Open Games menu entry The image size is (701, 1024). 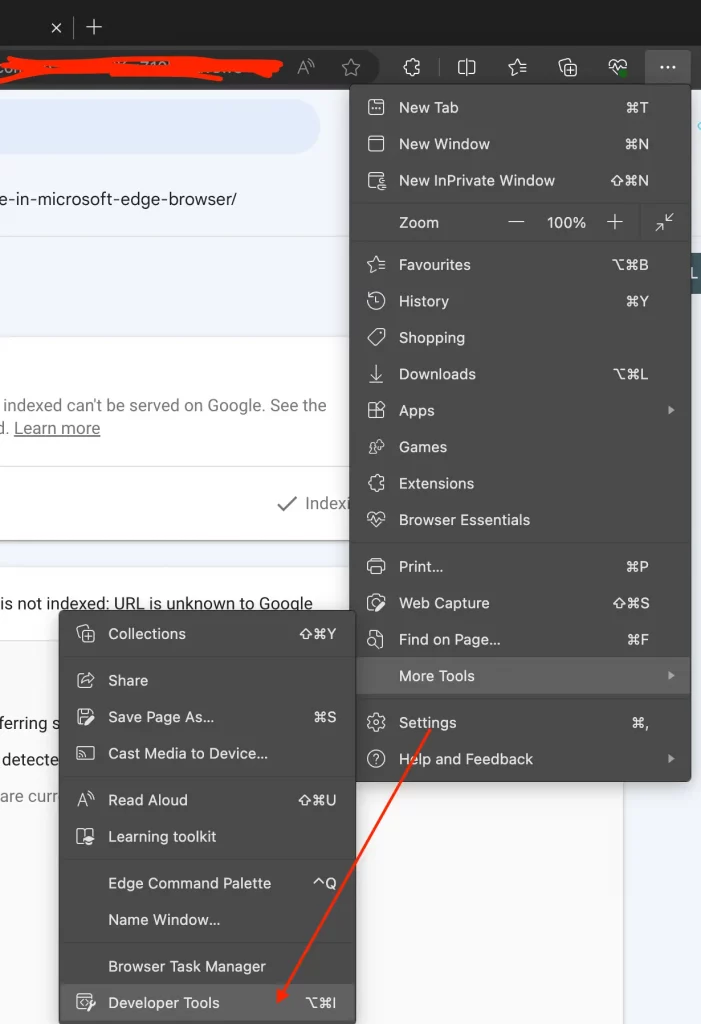pos(520,447)
